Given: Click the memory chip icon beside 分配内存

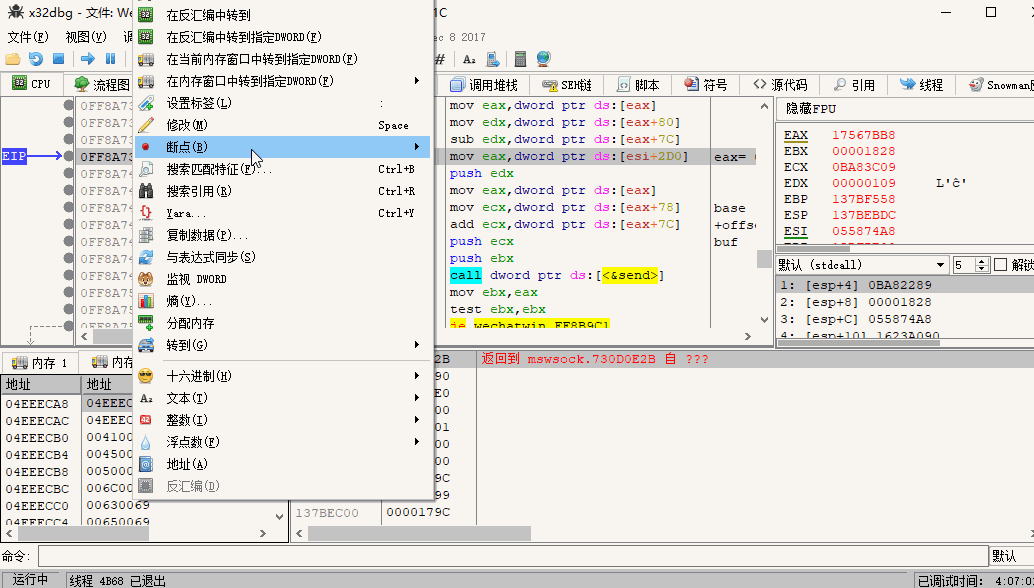Looking at the screenshot, I should coord(146,323).
